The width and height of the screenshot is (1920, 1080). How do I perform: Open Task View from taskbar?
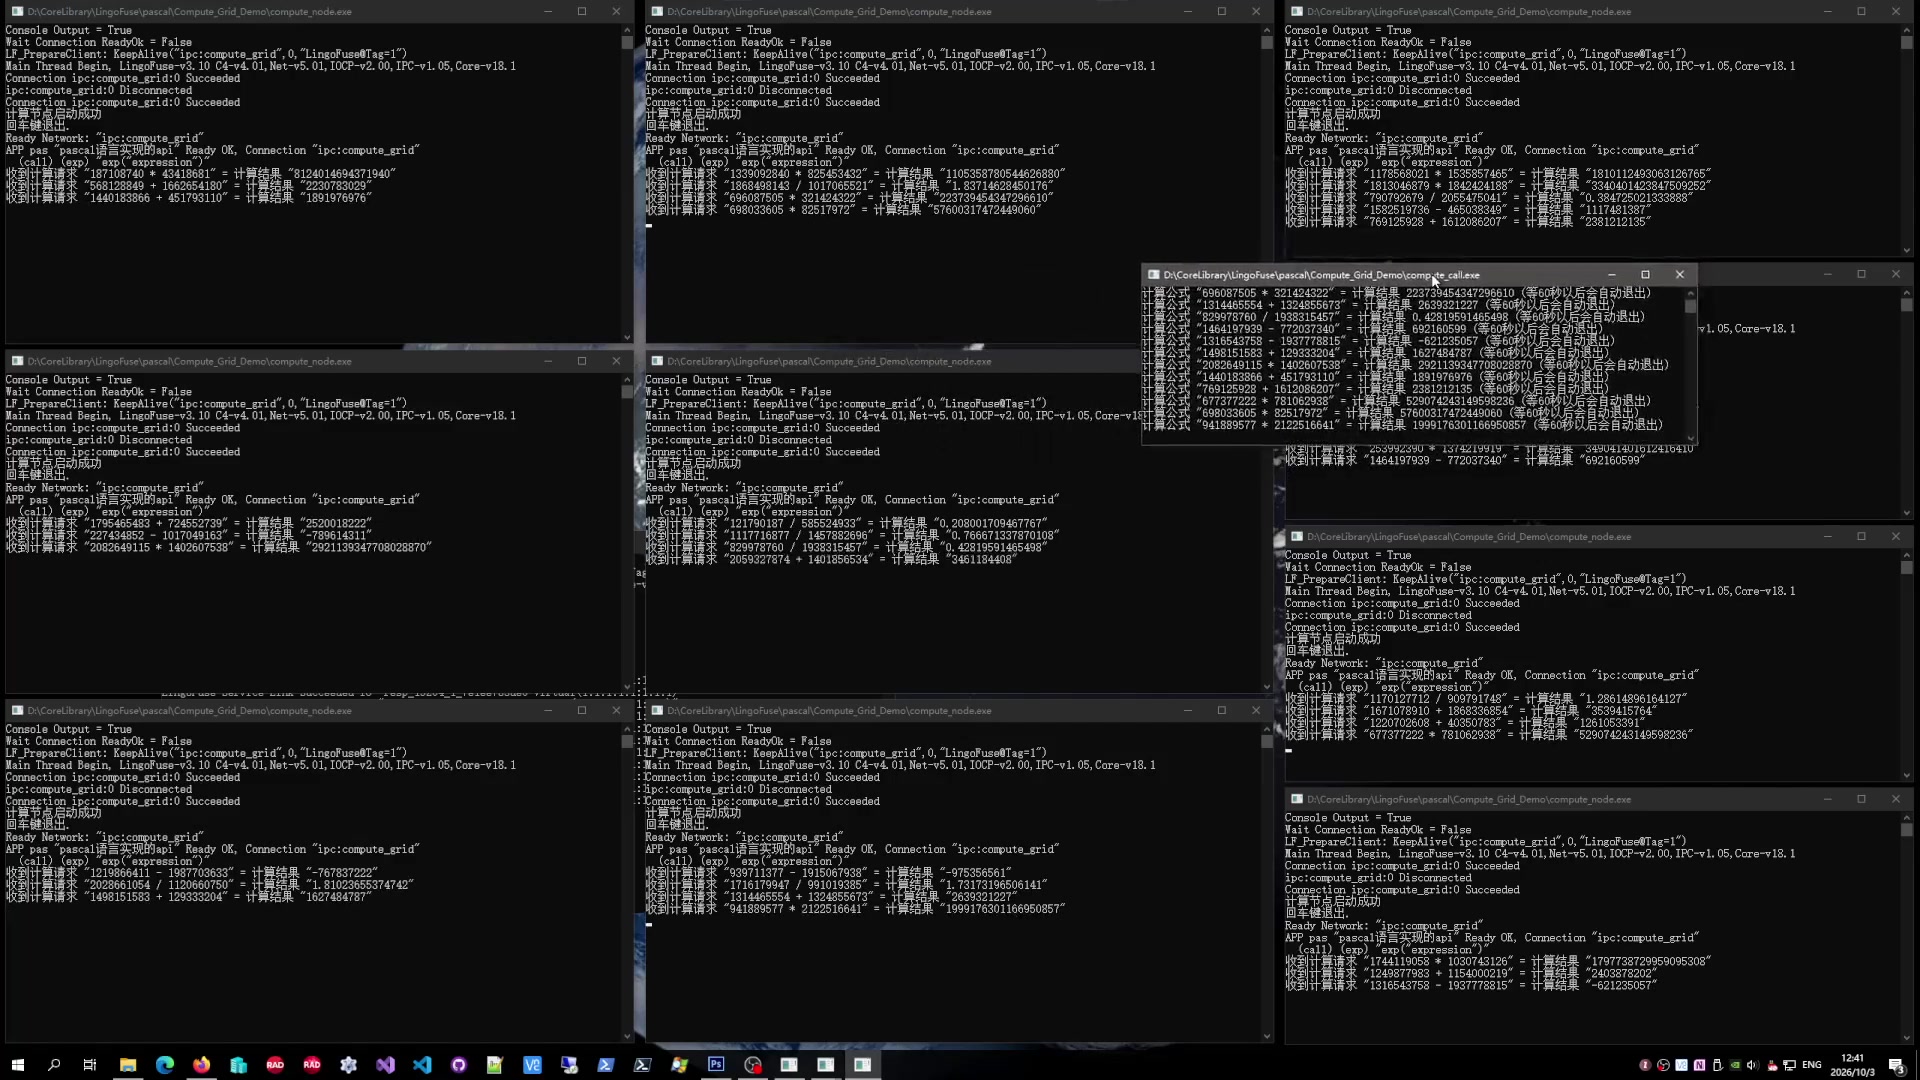point(90,1065)
